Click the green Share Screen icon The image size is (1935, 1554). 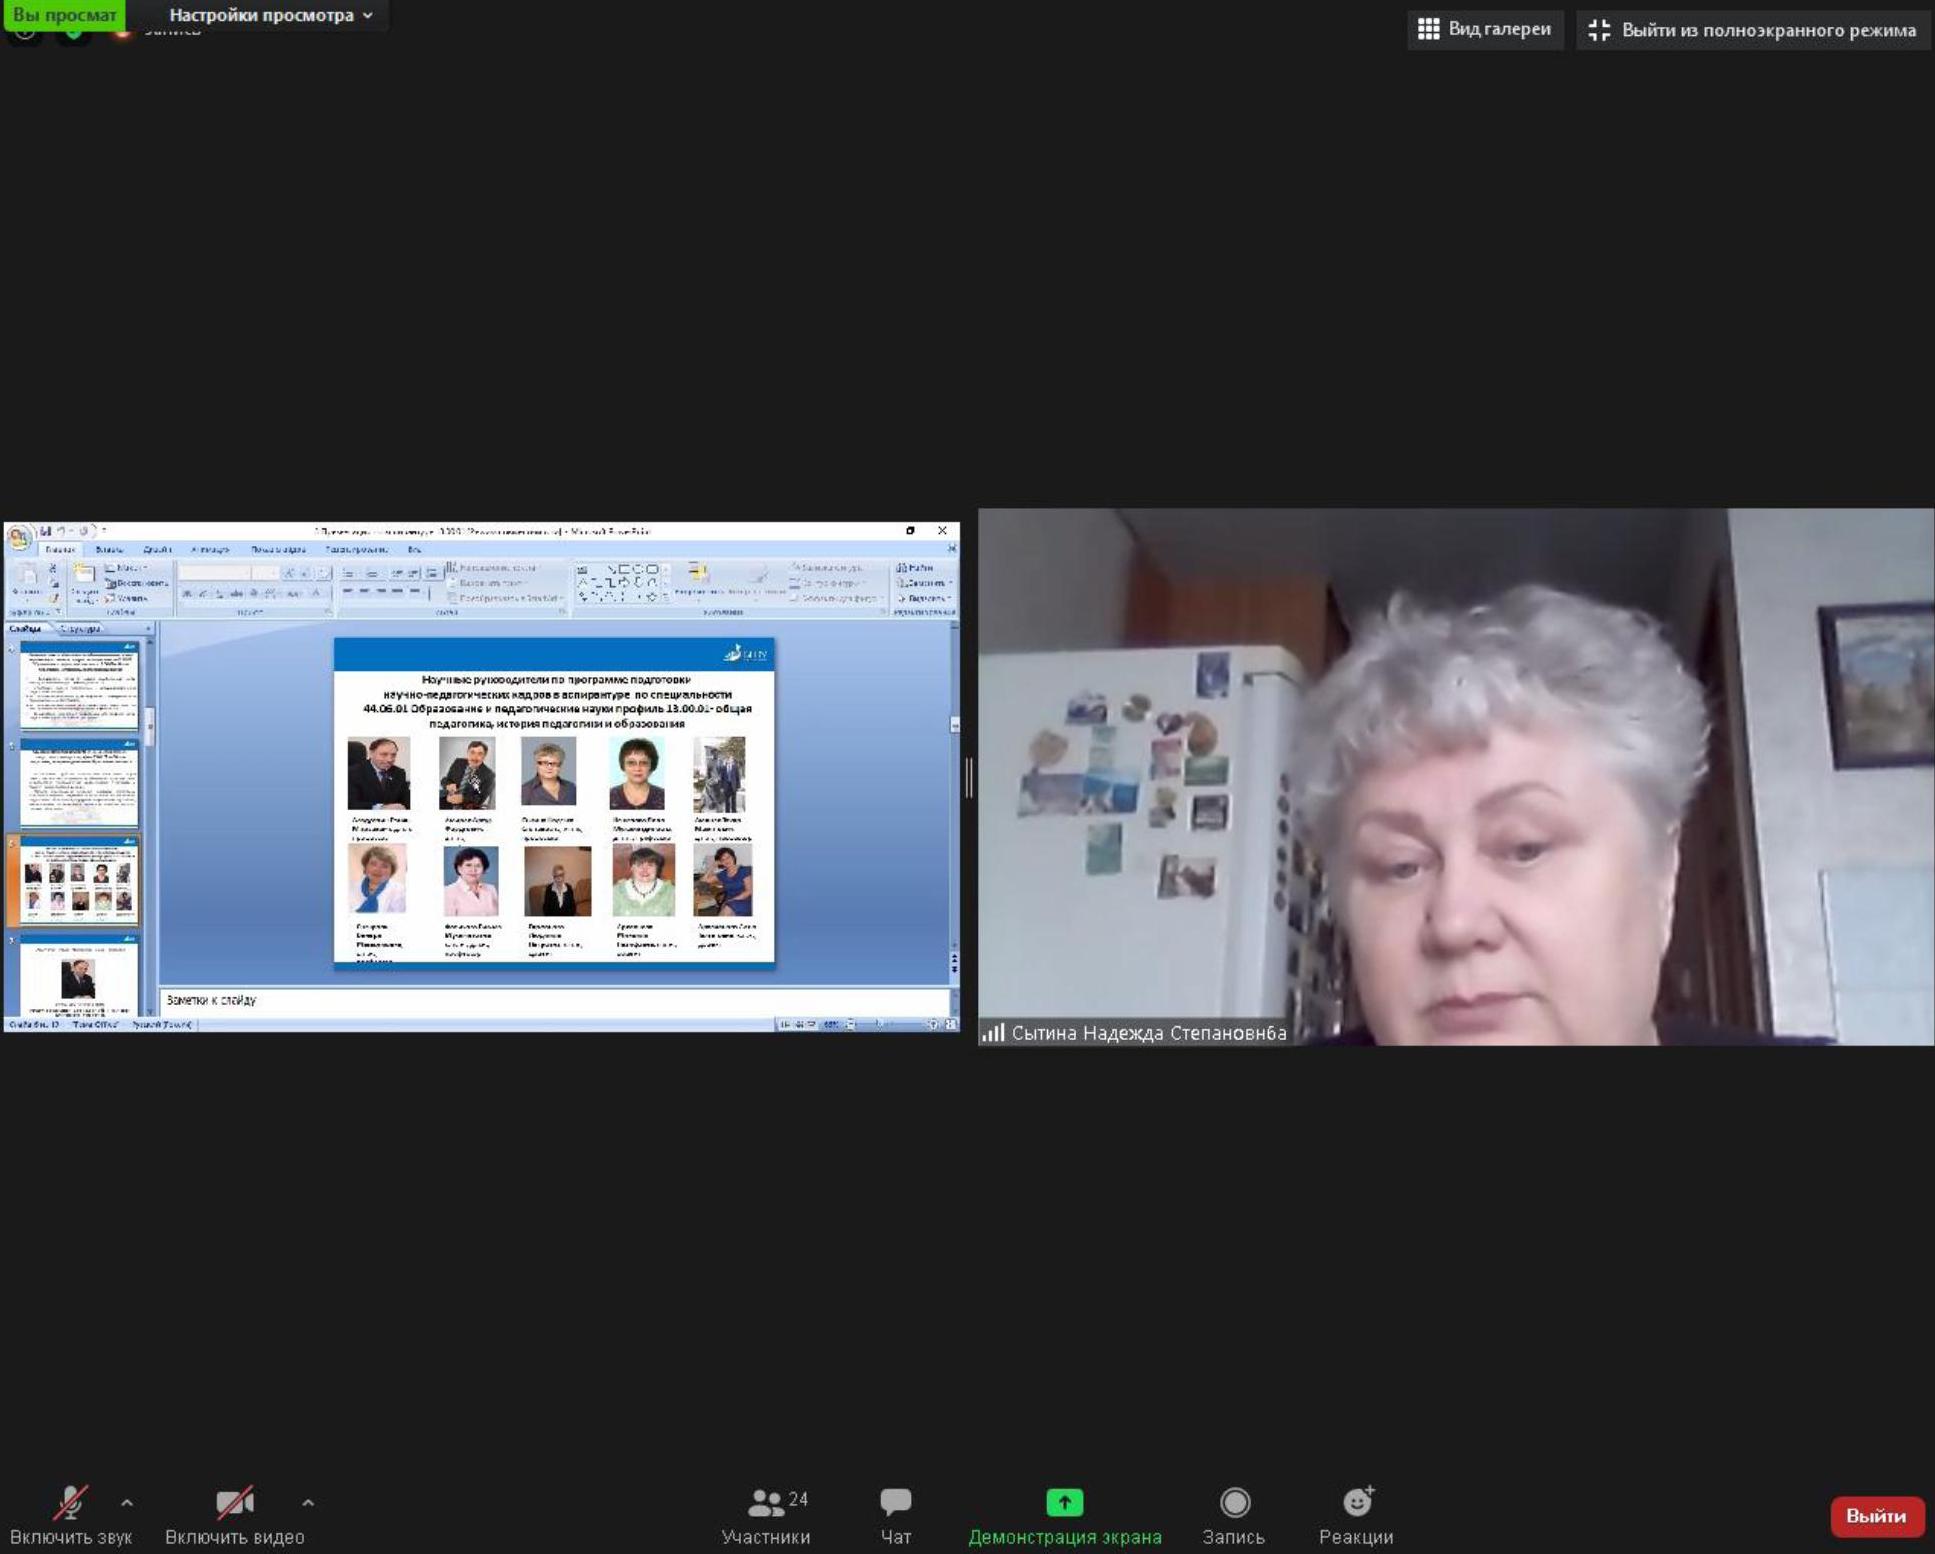pos(1064,1502)
